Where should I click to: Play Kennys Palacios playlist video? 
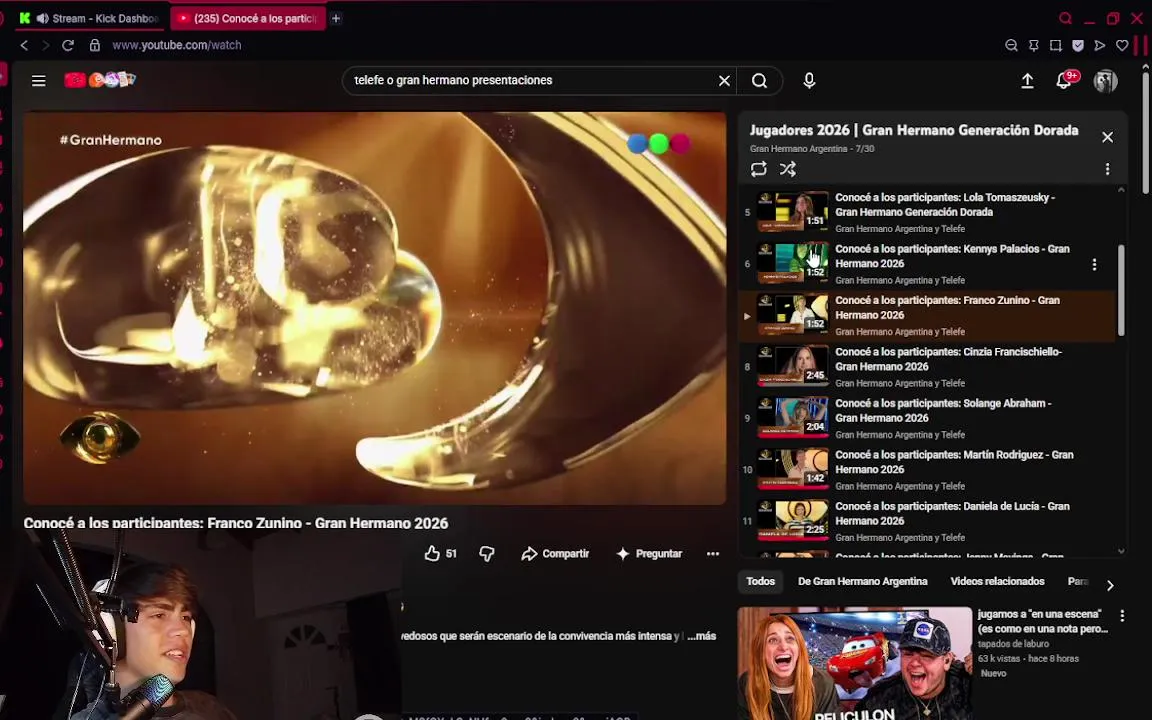(929, 264)
